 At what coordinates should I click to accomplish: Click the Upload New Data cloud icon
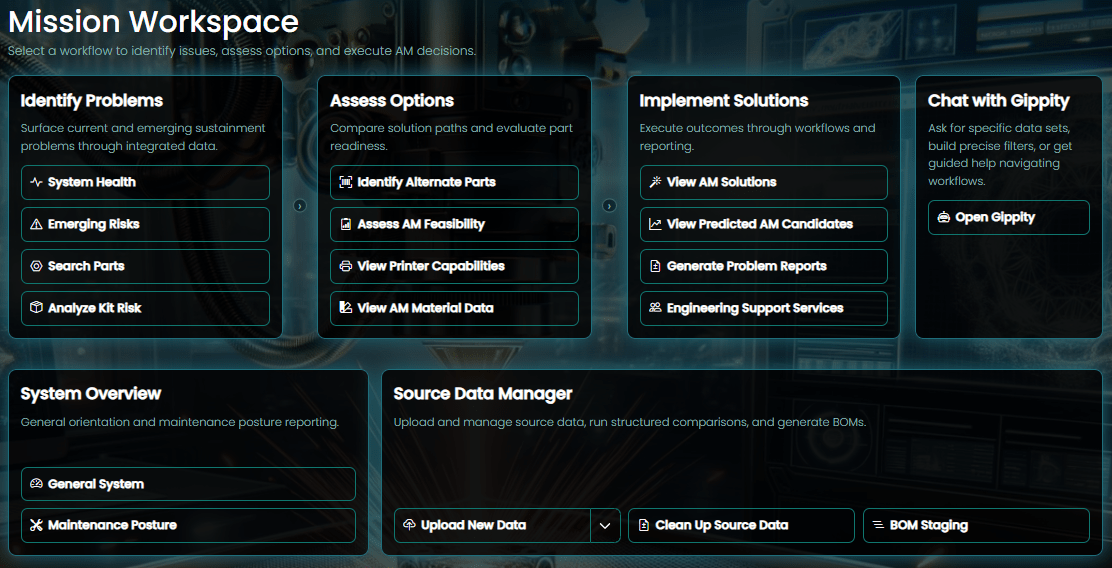409,525
